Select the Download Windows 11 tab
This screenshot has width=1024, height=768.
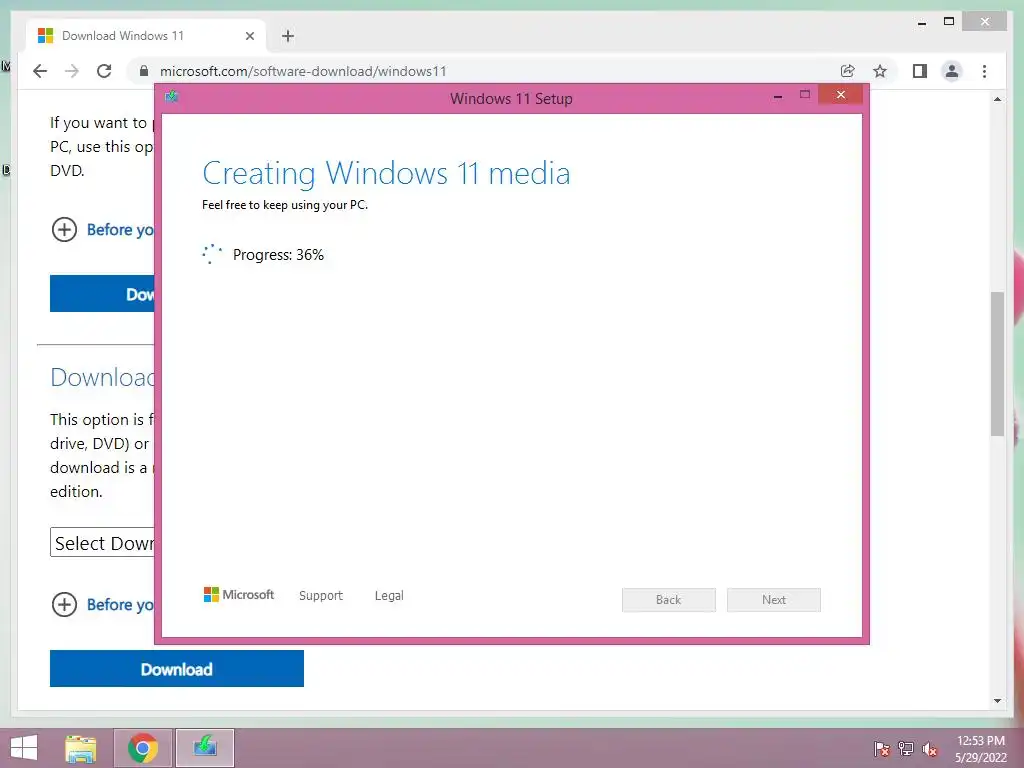[146, 36]
